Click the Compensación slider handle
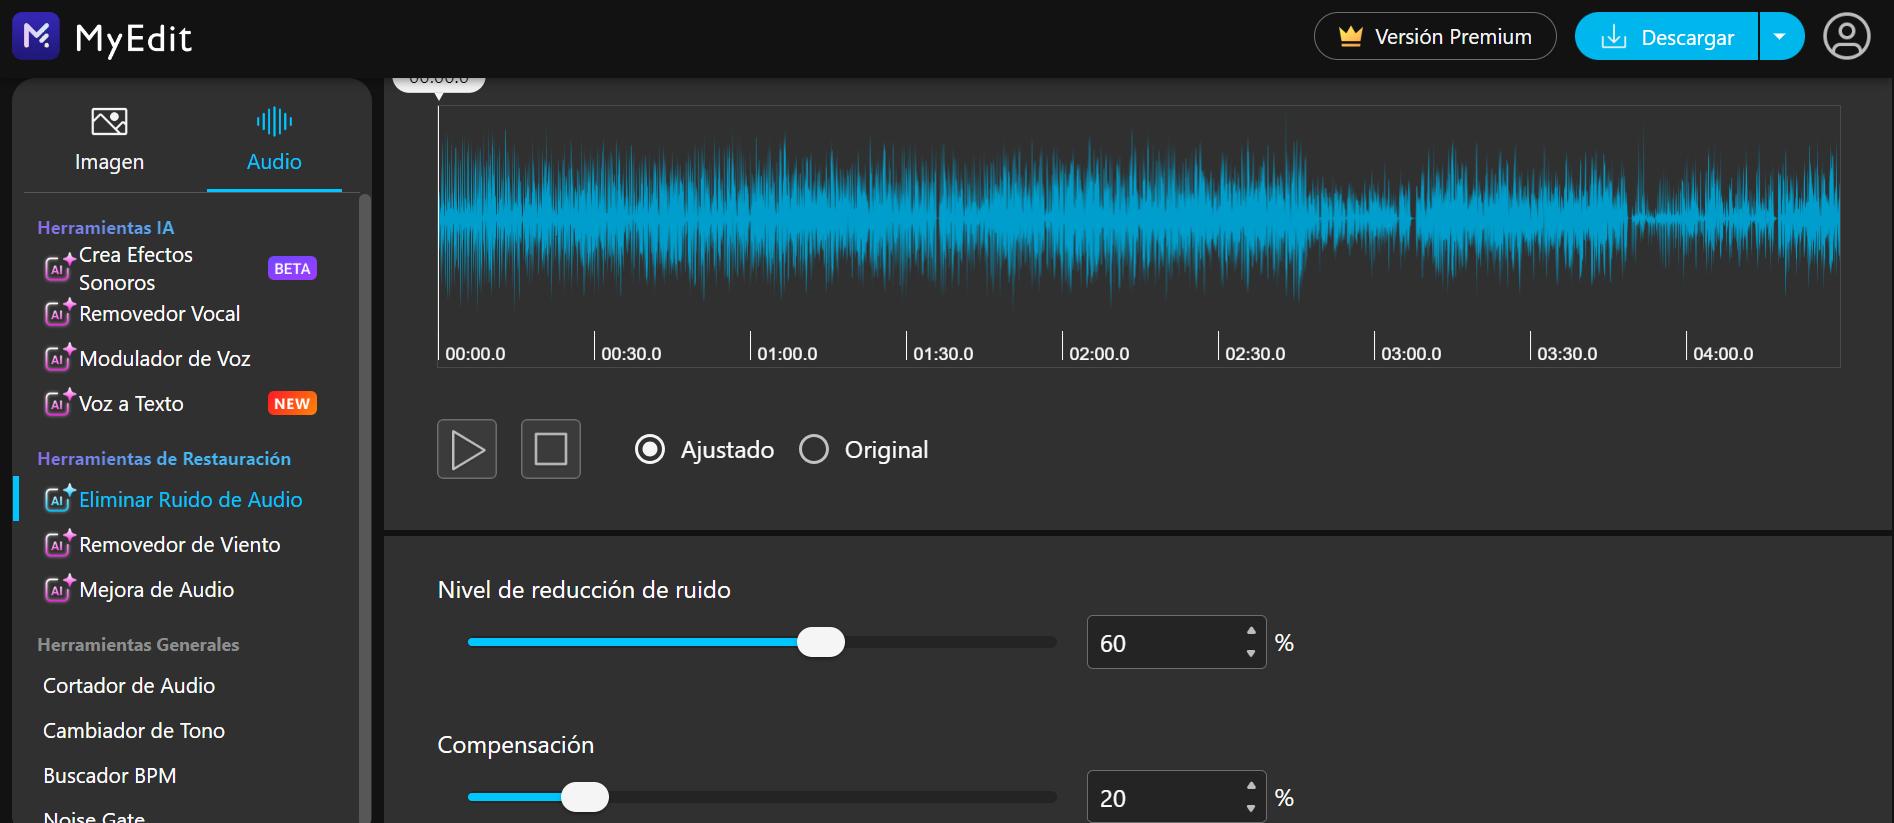This screenshot has width=1894, height=823. pos(585,797)
